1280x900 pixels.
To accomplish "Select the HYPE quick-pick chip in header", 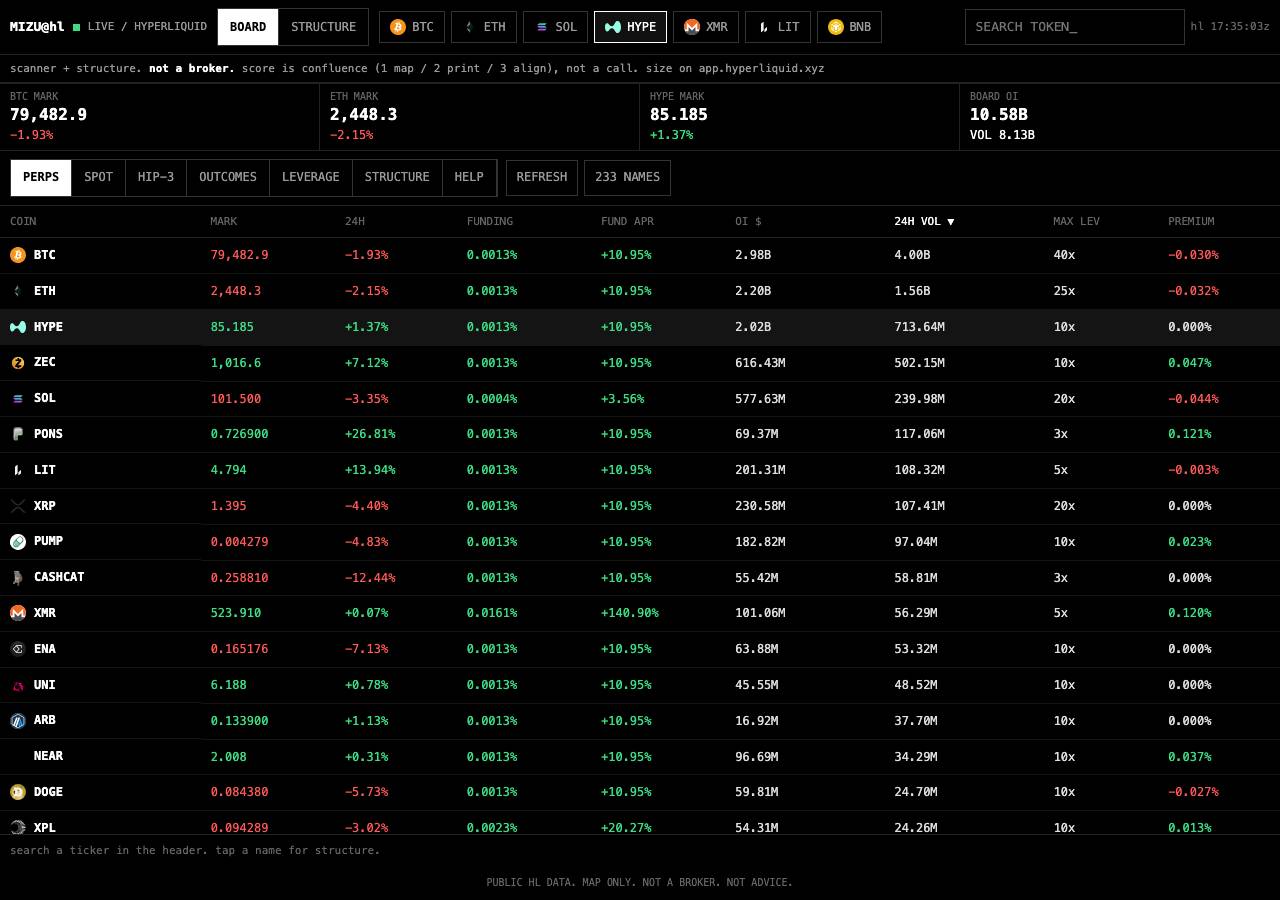I will (x=630, y=27).
